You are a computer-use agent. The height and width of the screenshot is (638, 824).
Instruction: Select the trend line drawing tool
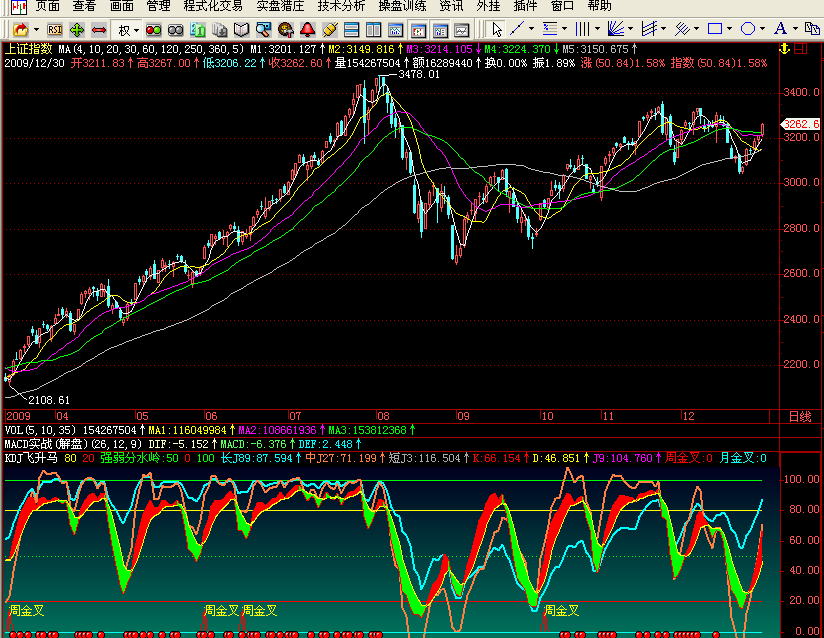(x=518, y=28)
